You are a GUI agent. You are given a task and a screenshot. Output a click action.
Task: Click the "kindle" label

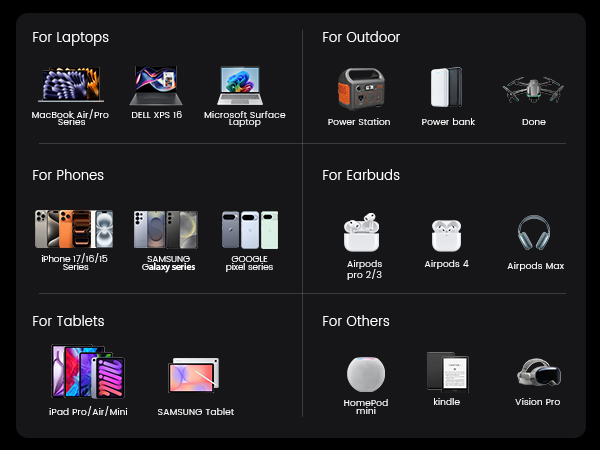point(447,402)
